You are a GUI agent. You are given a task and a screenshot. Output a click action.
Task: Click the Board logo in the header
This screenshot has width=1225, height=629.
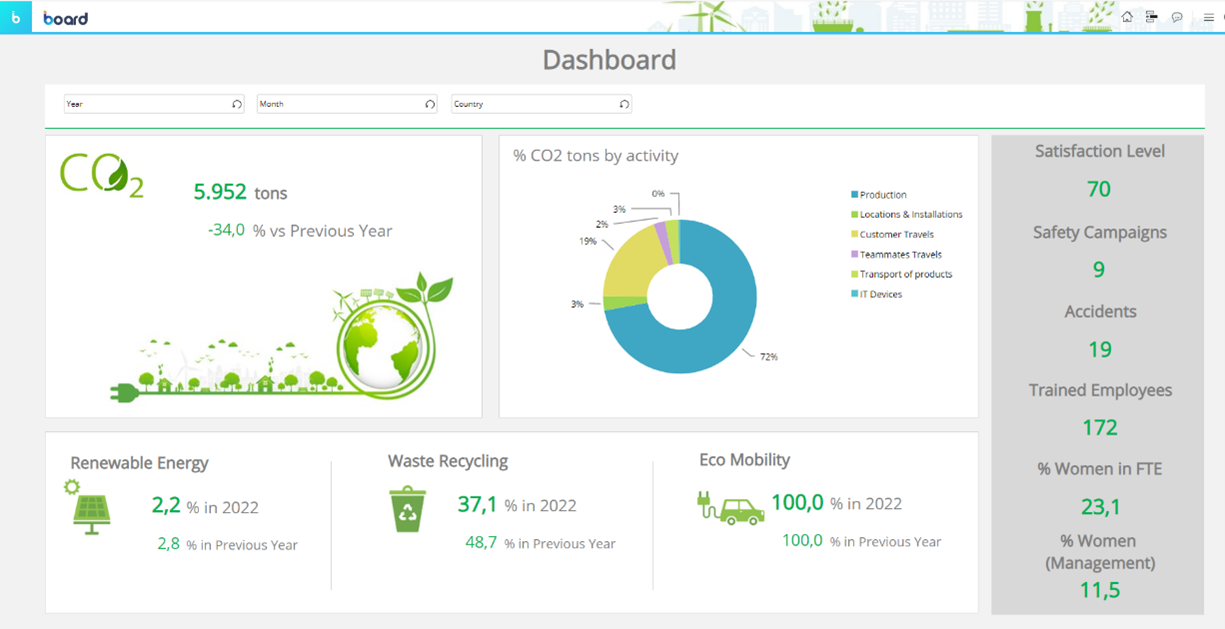pyautogui.click(x=66, y=17)
